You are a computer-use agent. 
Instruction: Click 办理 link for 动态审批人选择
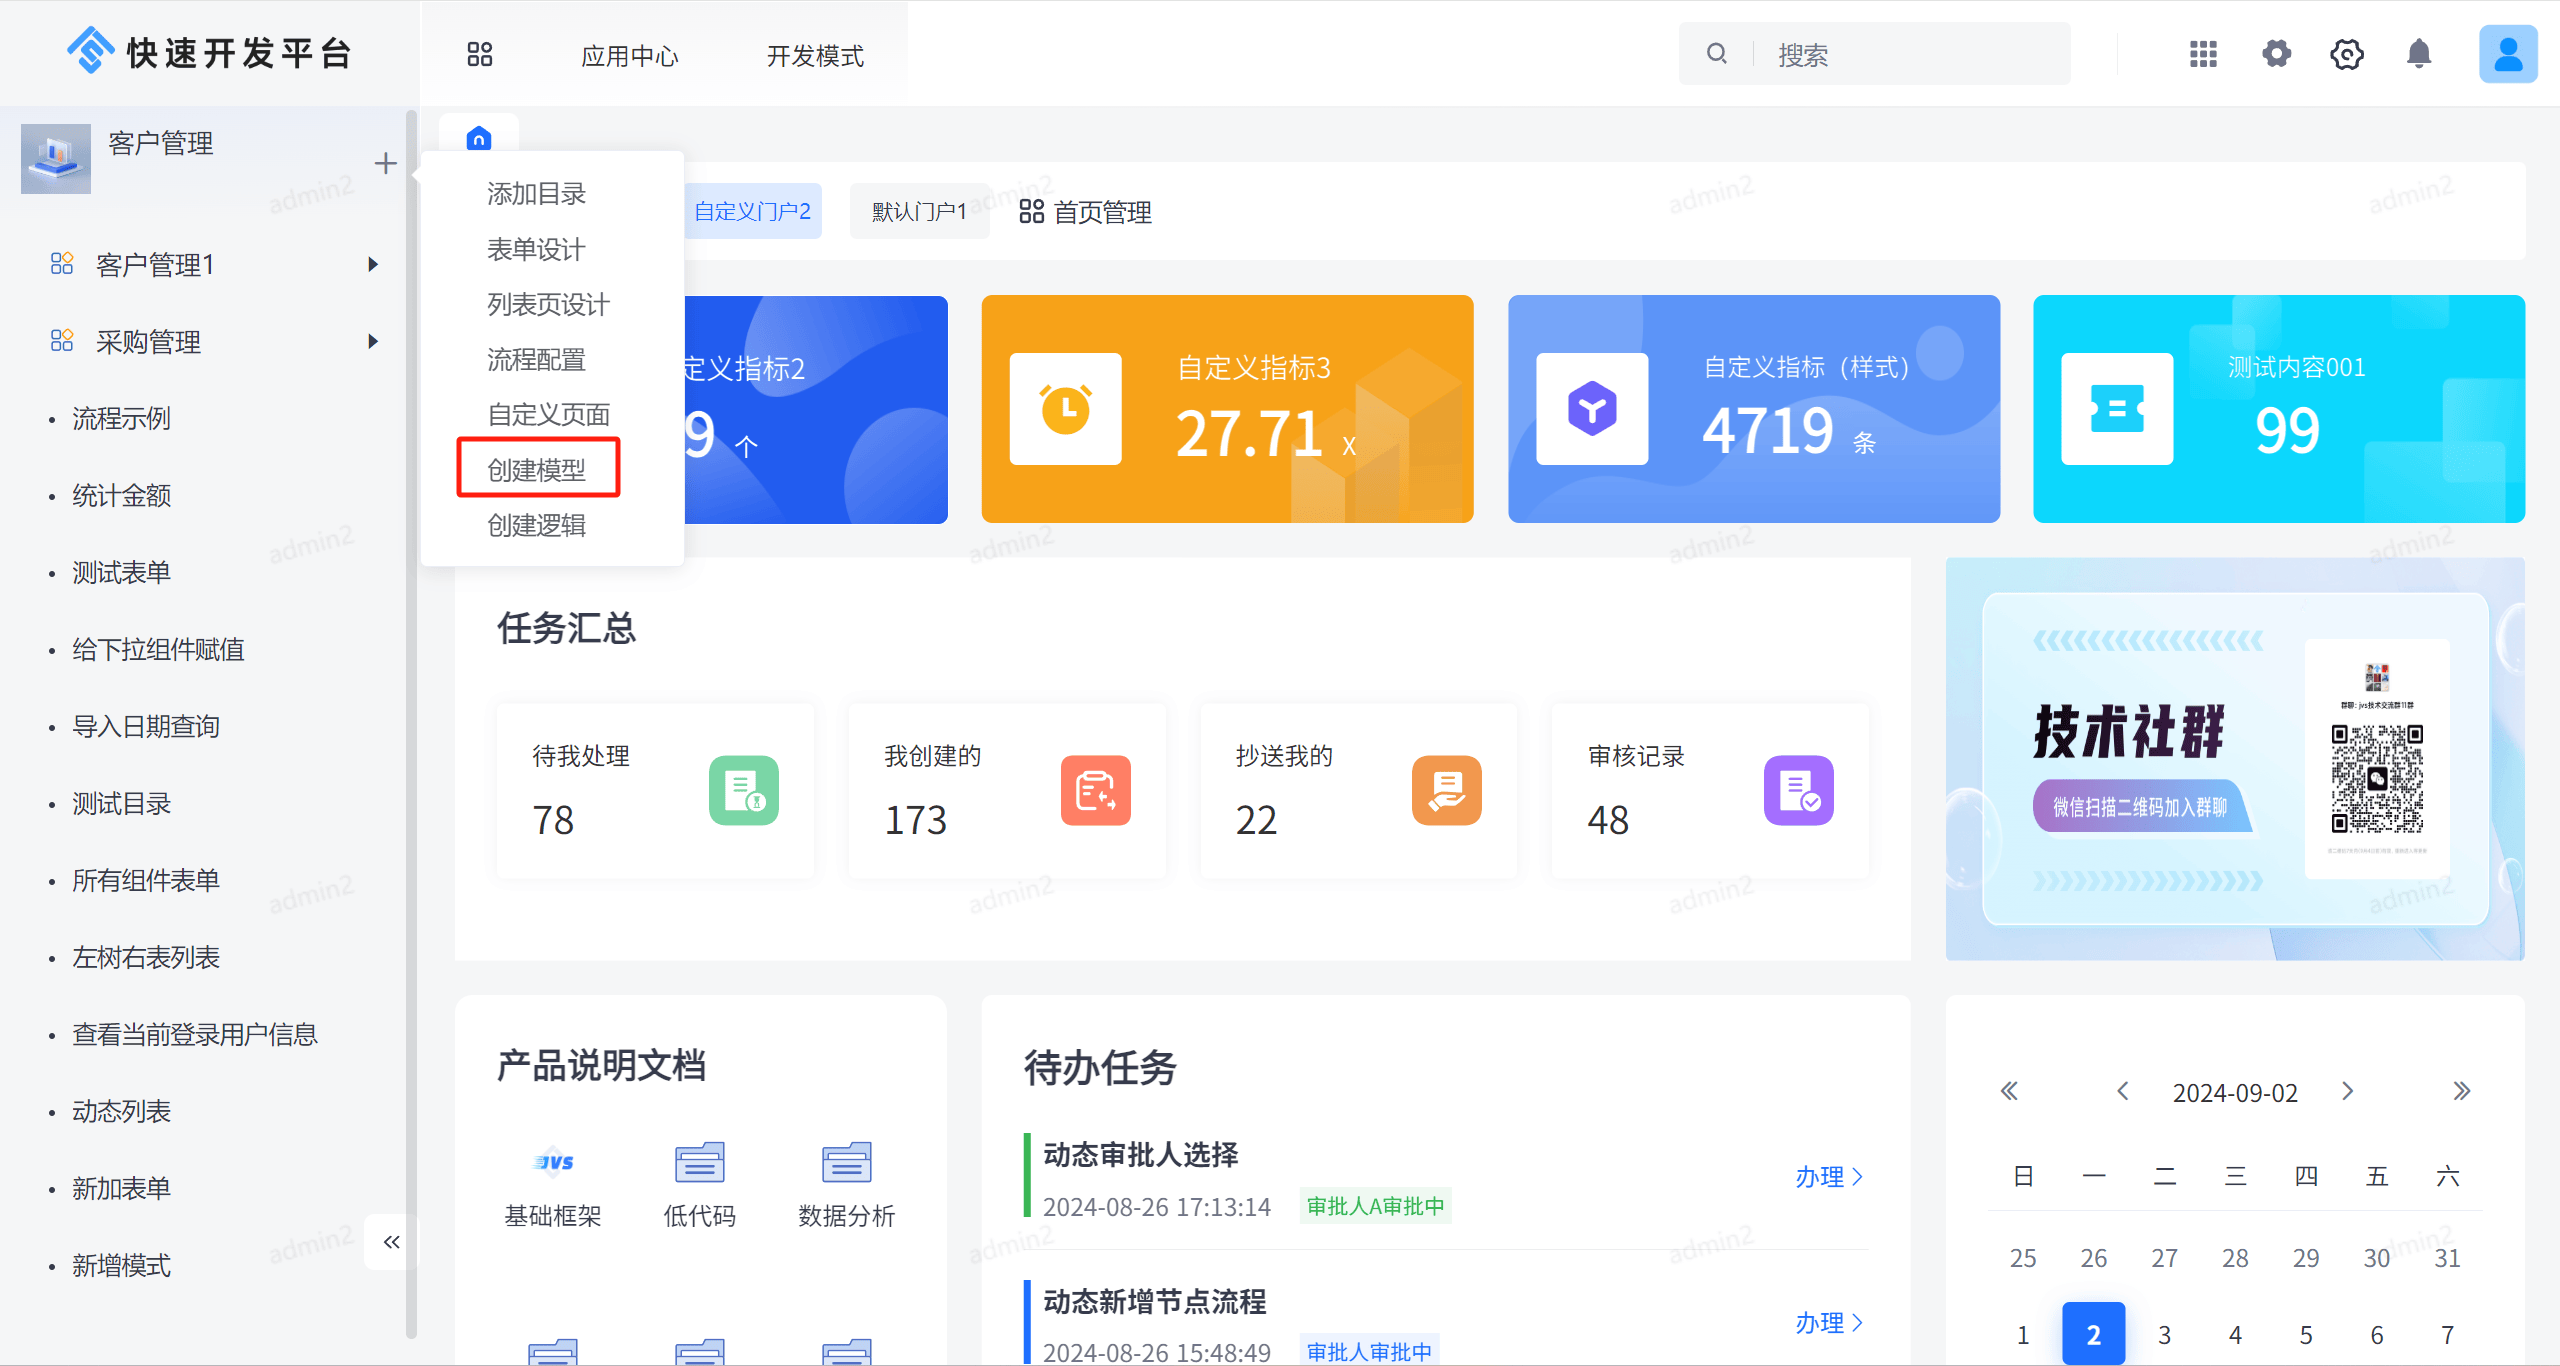pyautogui.click(x=1828, y=1177)
